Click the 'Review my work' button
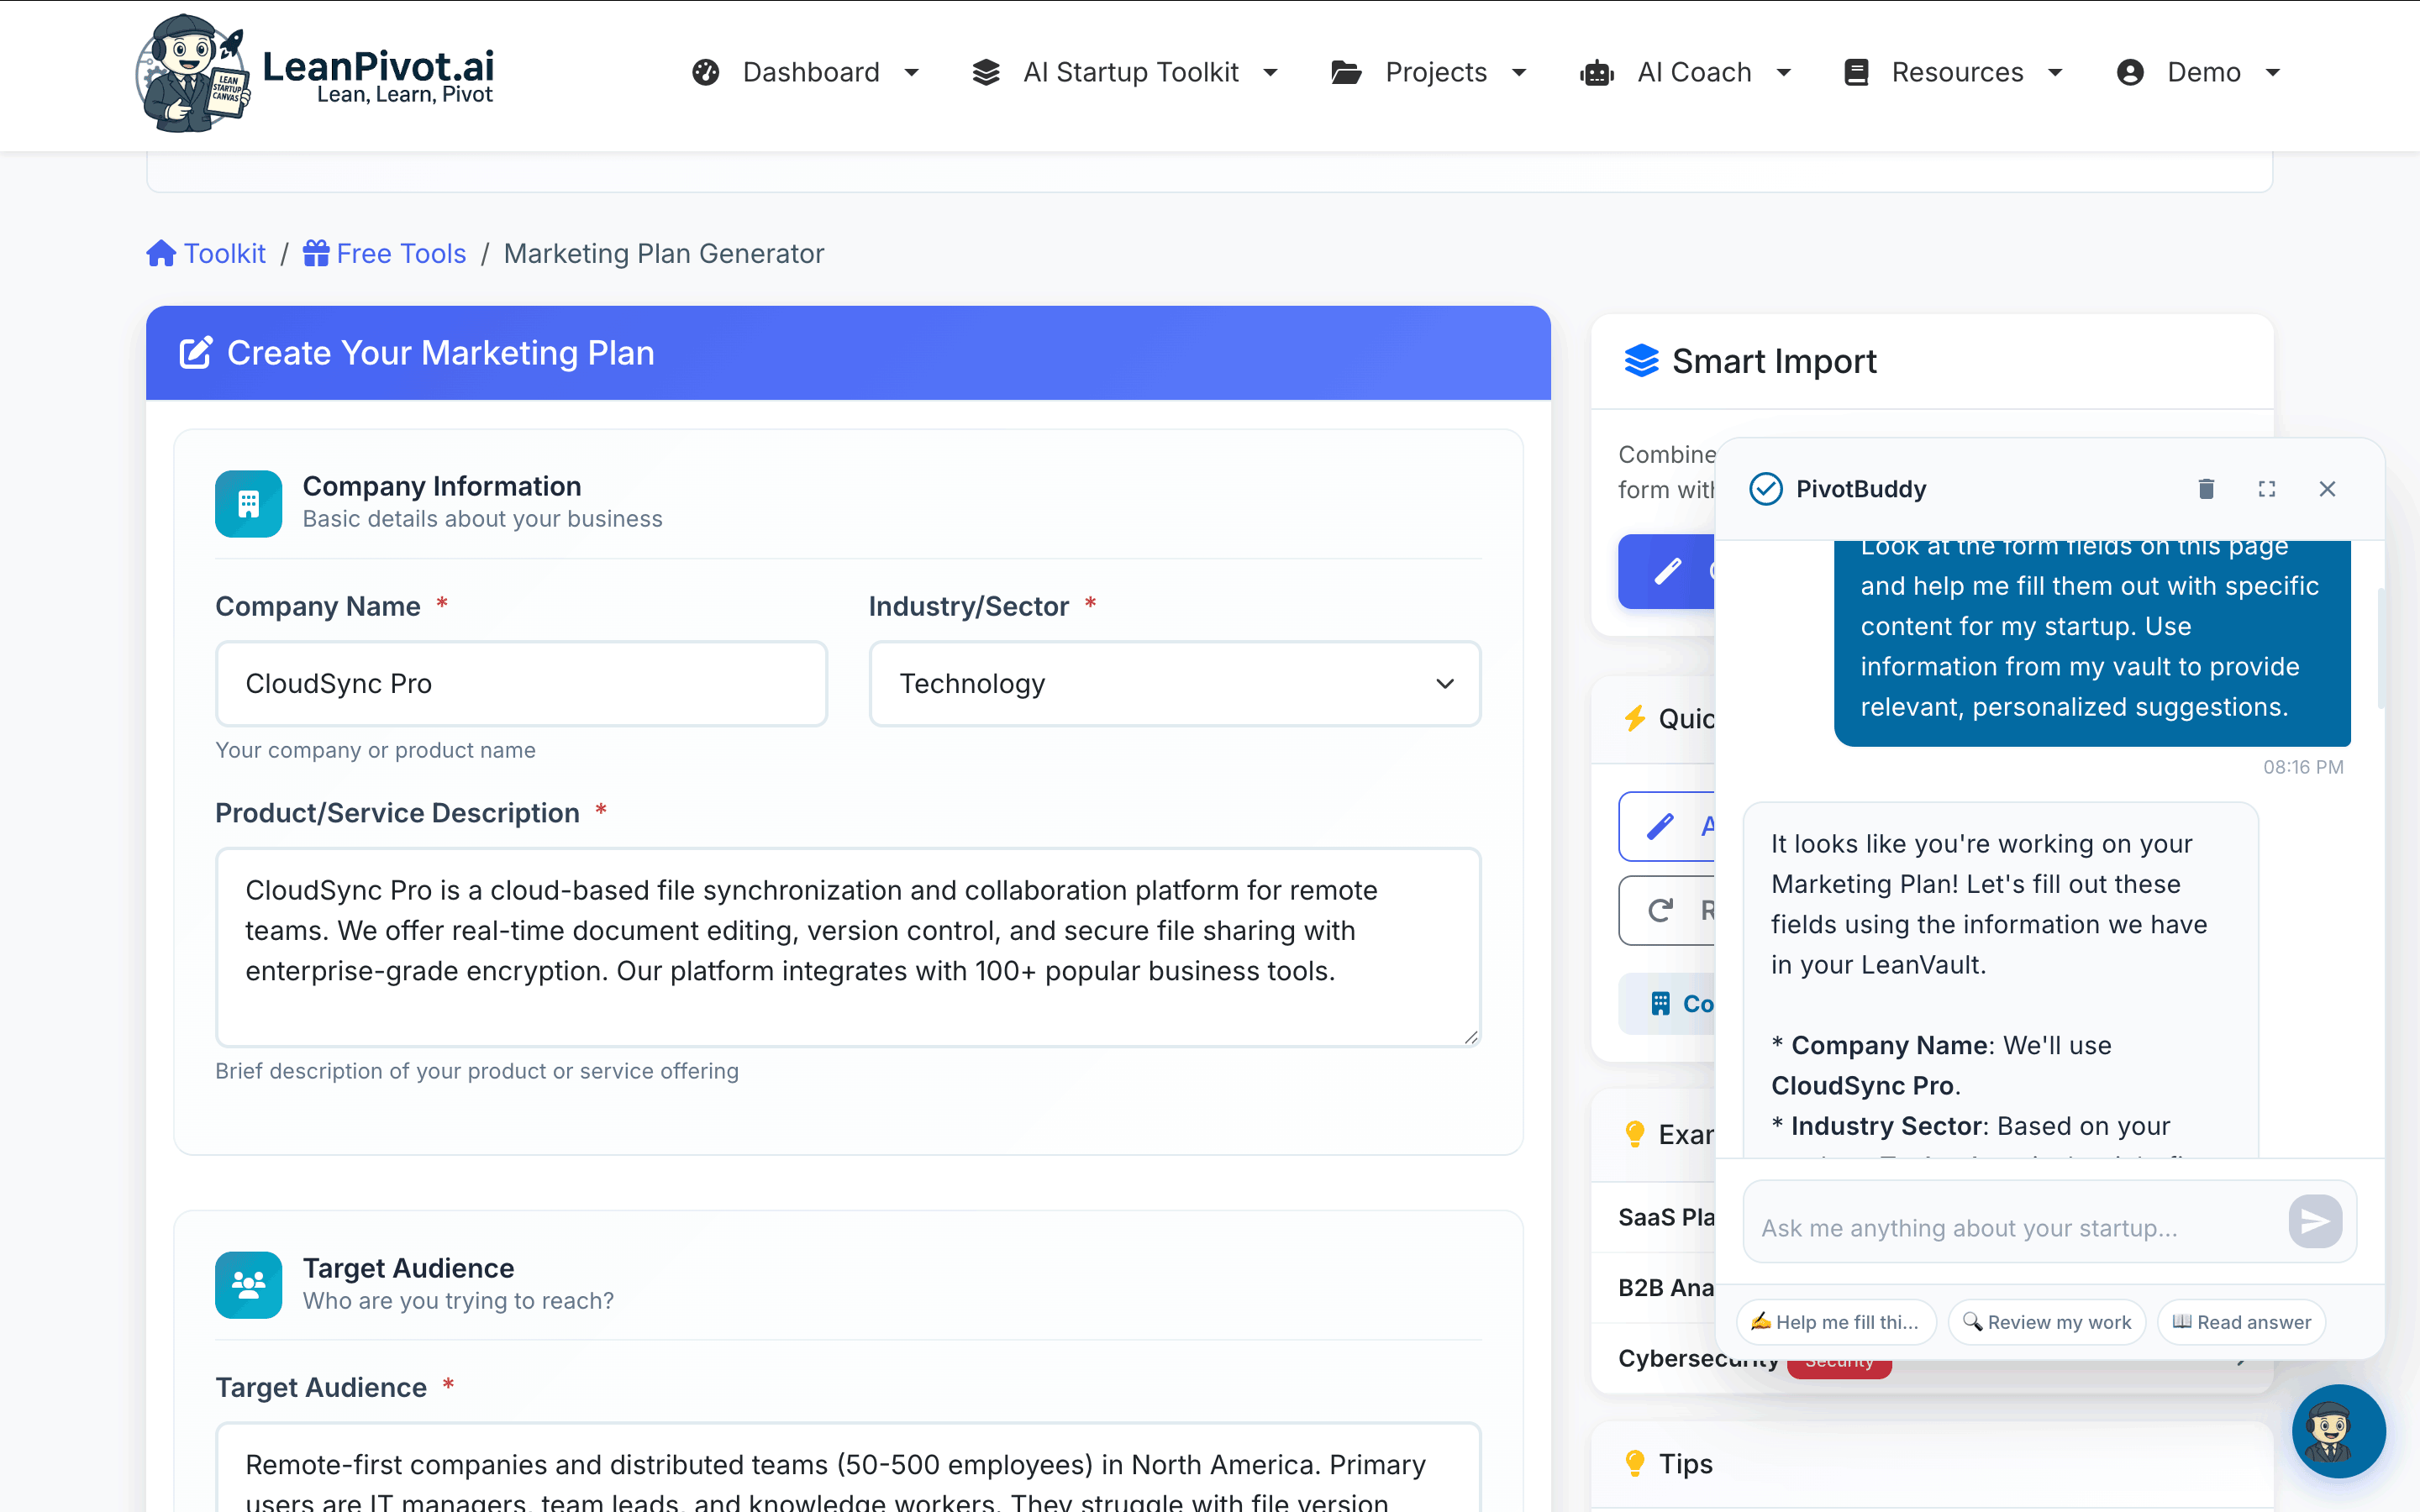This screenshot has width=2420, height=1512. point(2046,1321)
